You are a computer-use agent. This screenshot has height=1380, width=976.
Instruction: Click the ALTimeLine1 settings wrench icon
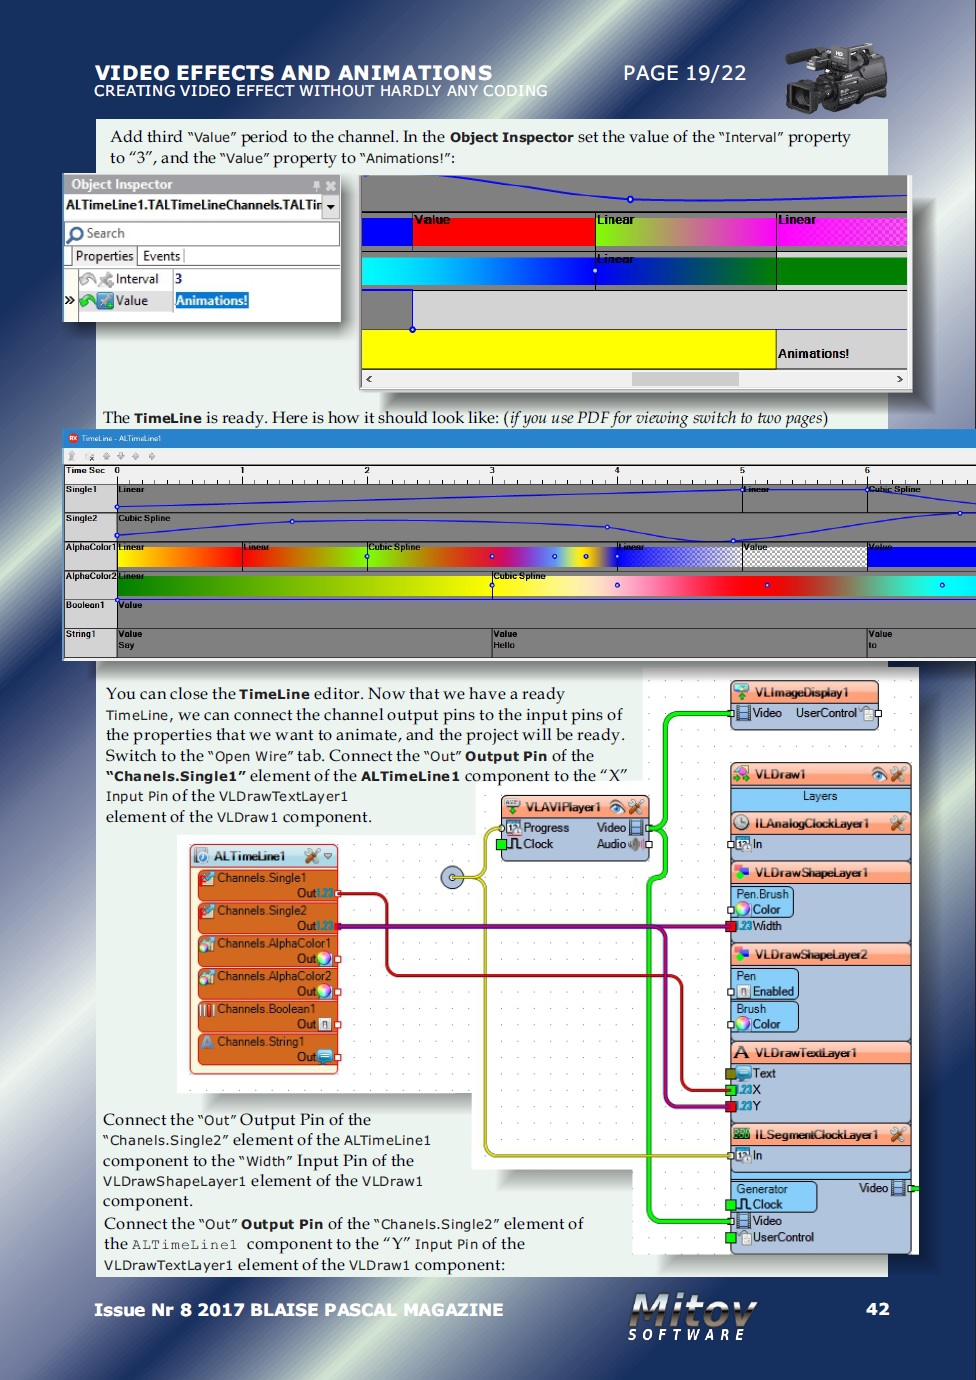[311, 857]
